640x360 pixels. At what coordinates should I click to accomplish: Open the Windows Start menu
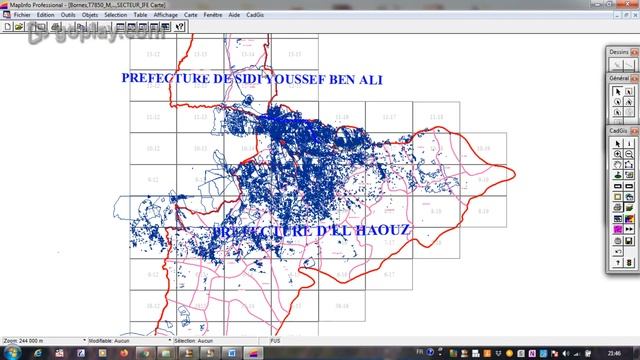click(x=12, y=353)
